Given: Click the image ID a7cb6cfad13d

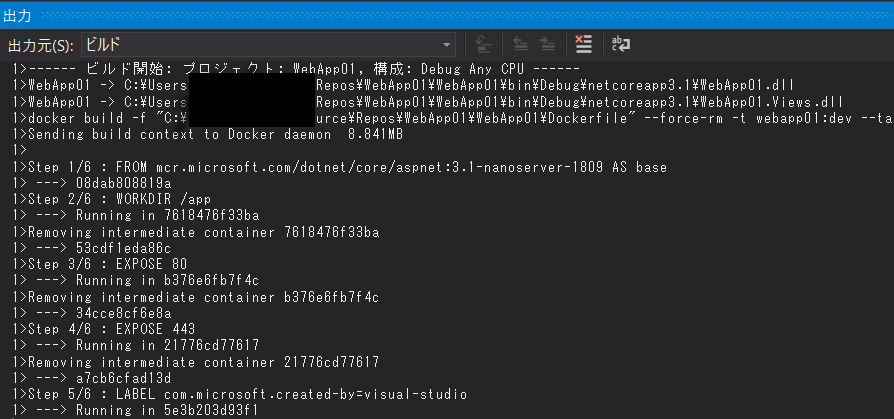Looking at the screenshot, I should (123, 378).
